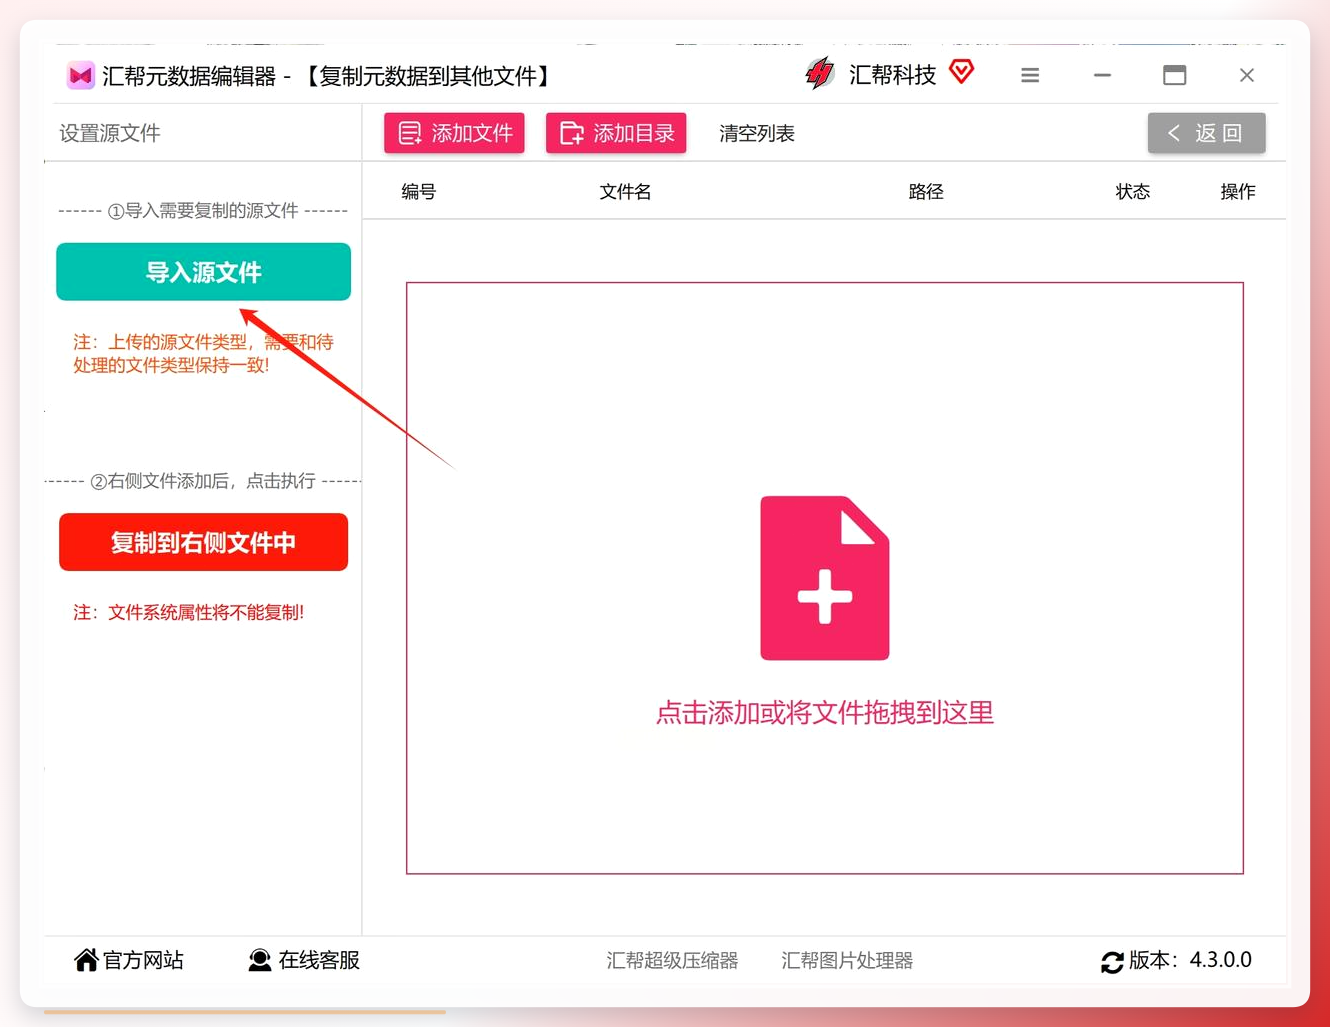1330x1027 pixels.
Task: Click step label ②右侧文件添加后，点击执行
Action: tap(203, 481)
